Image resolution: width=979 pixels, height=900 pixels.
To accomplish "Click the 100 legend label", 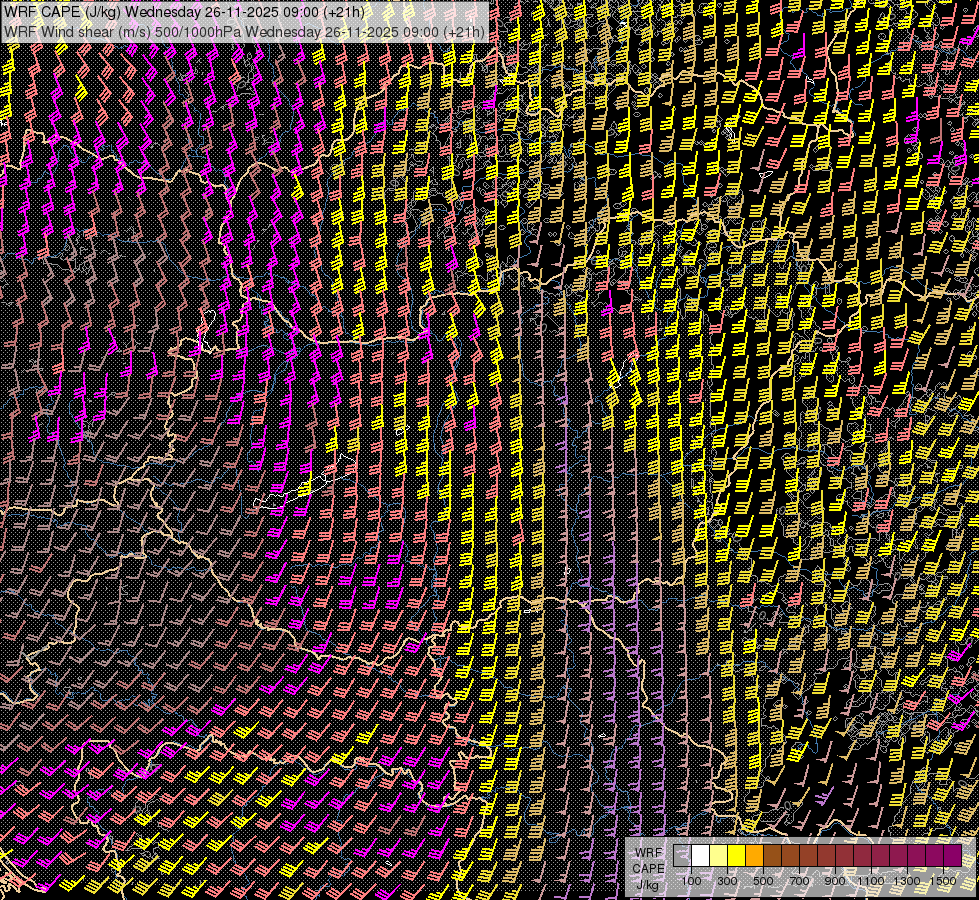I will point(692,881).
